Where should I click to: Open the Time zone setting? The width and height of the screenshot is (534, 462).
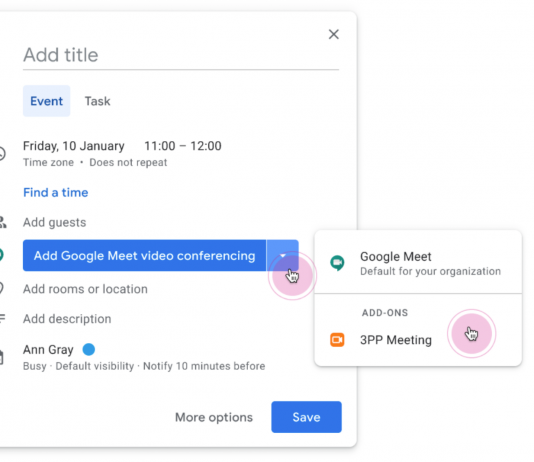tap(48, 162)
